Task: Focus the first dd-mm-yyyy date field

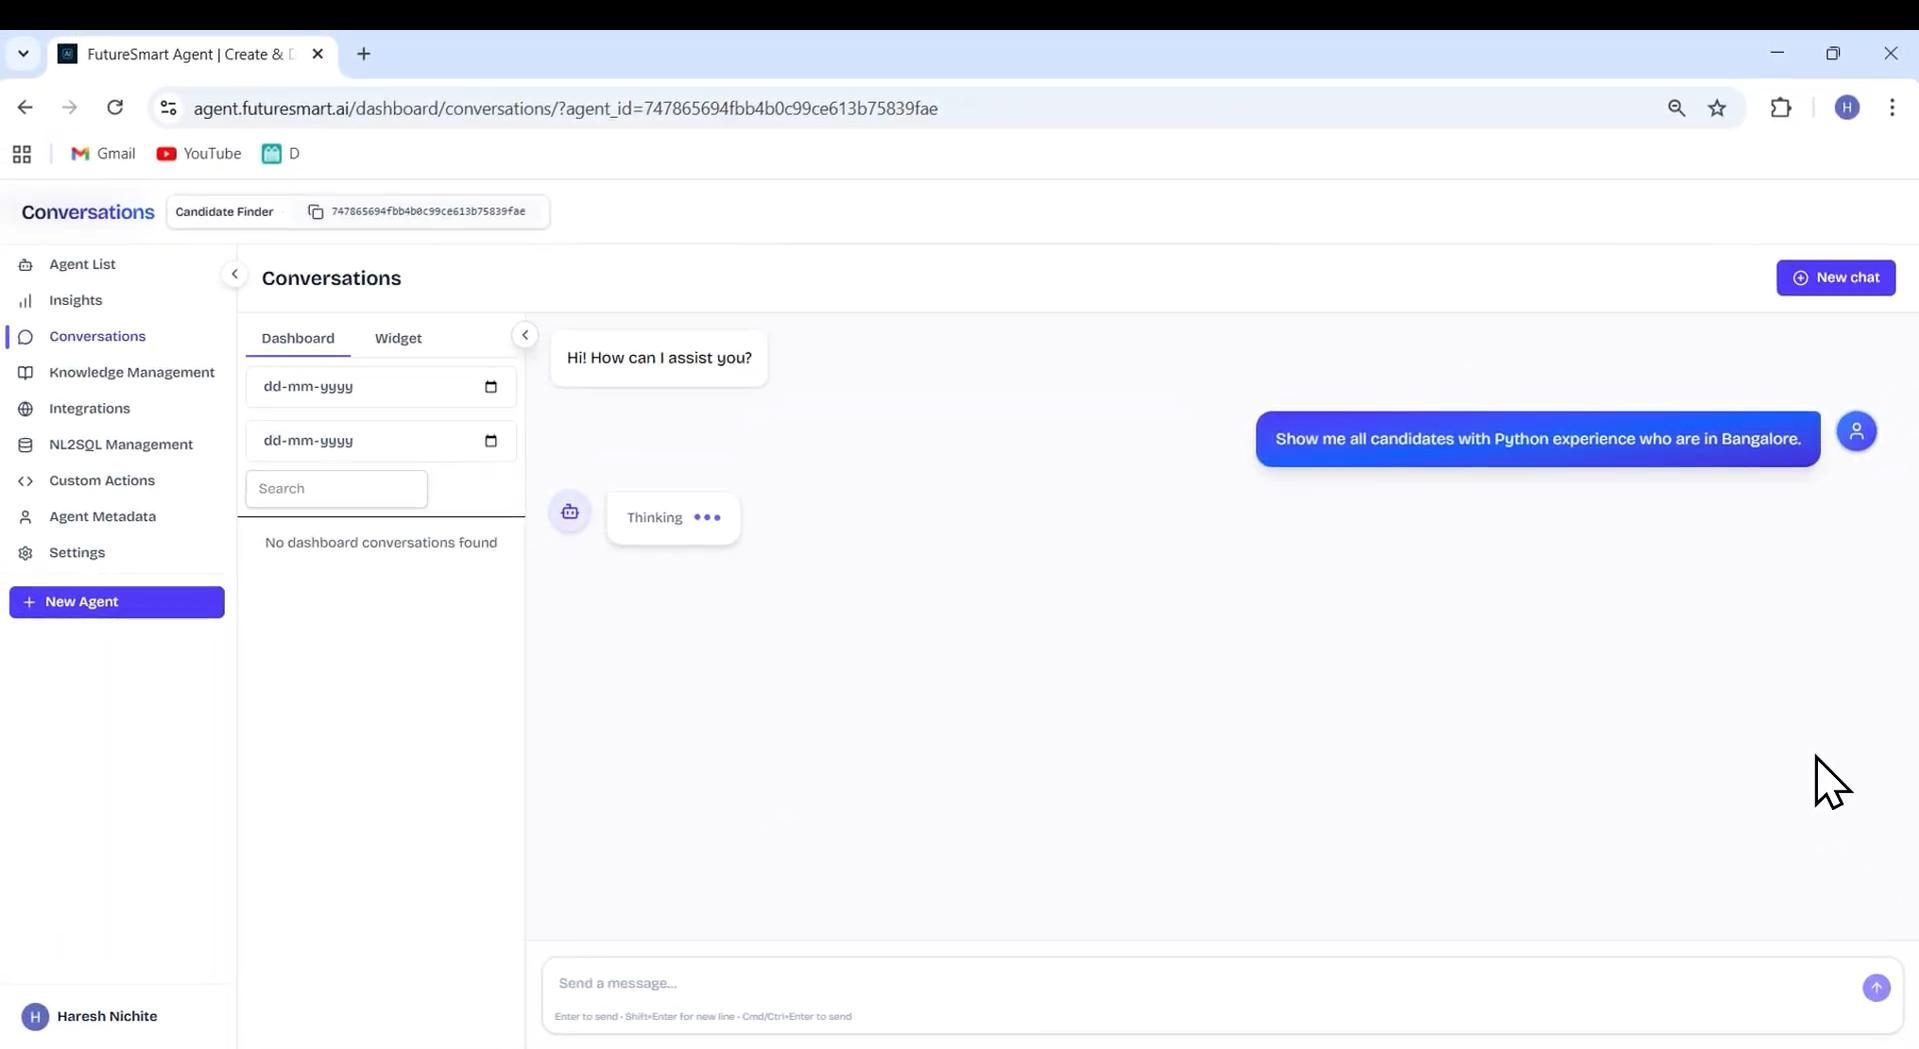Action: (x=380, y=387)
